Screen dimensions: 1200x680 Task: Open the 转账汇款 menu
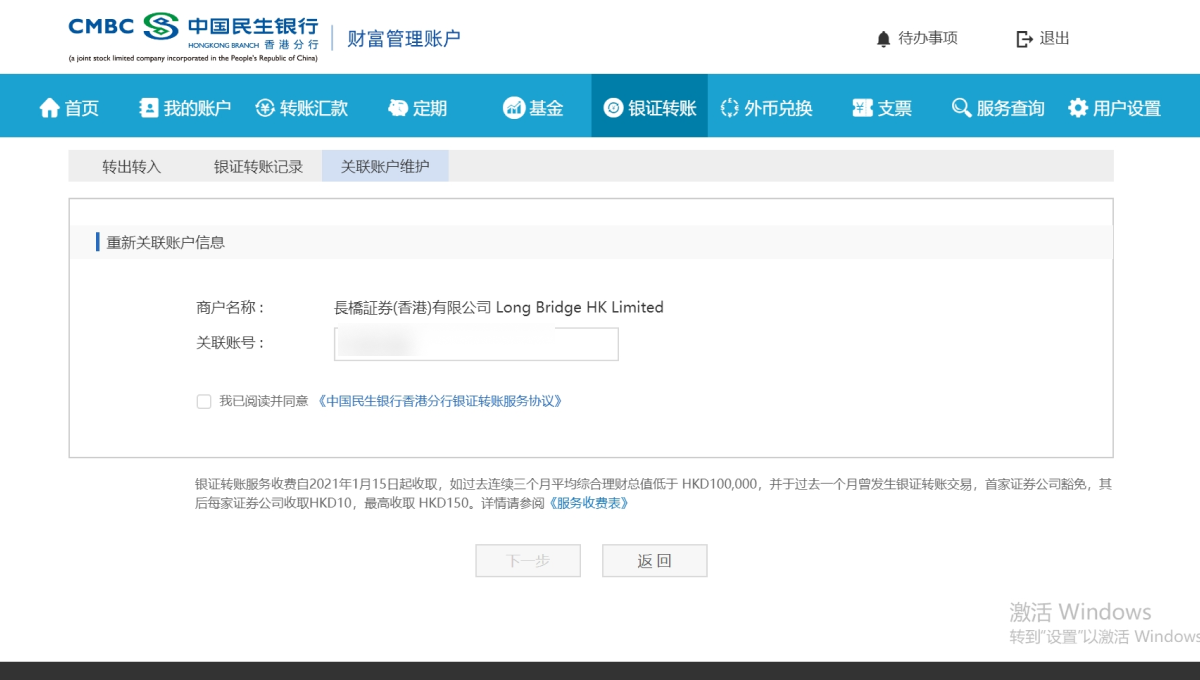(x=302, y=108)
